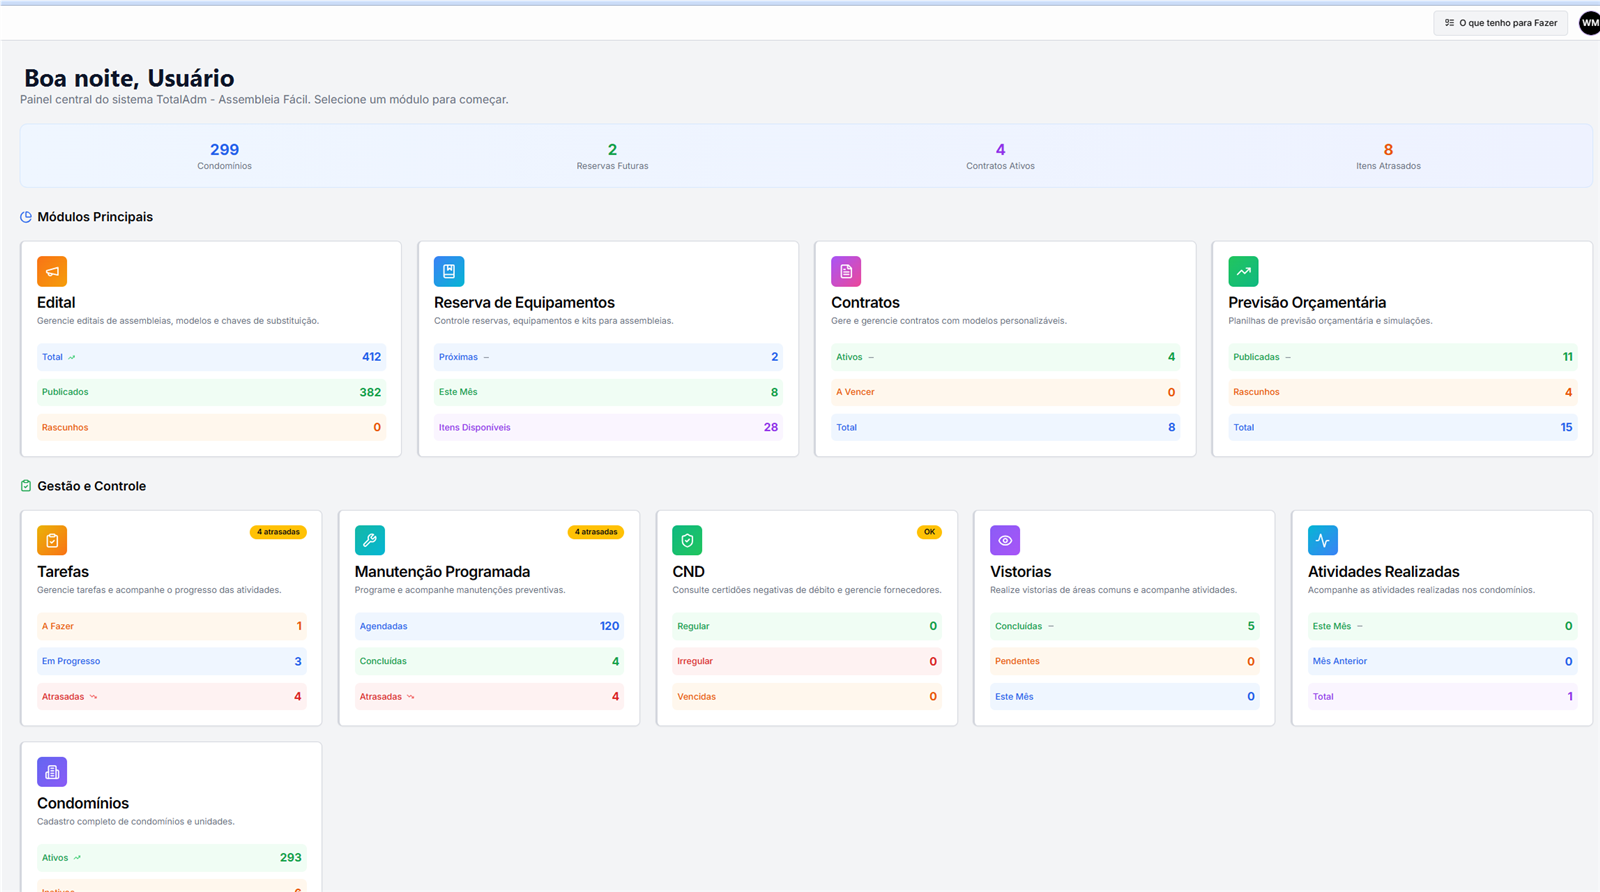The image size is (1600, 892).
Task: Click the Vistorias eye icon
Action: click(1005, 540)
